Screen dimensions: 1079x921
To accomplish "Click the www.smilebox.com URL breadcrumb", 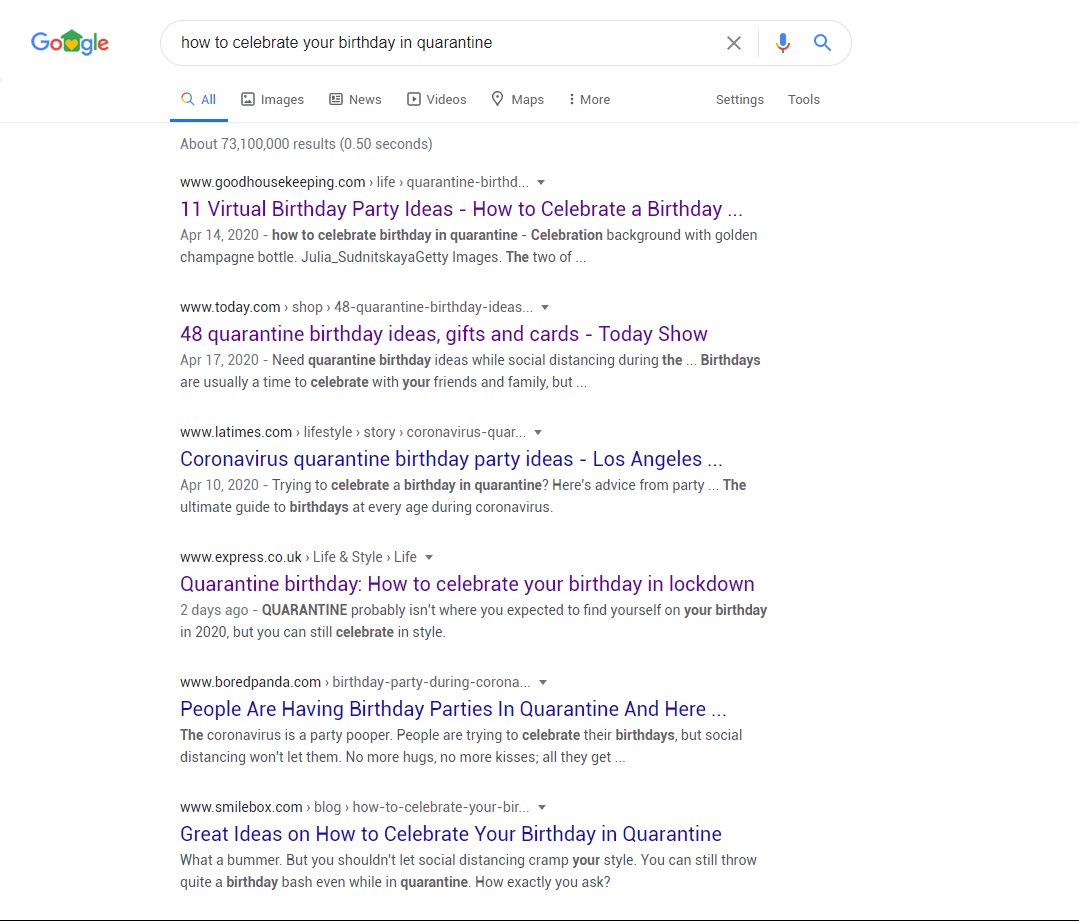I will click(355, 807).
